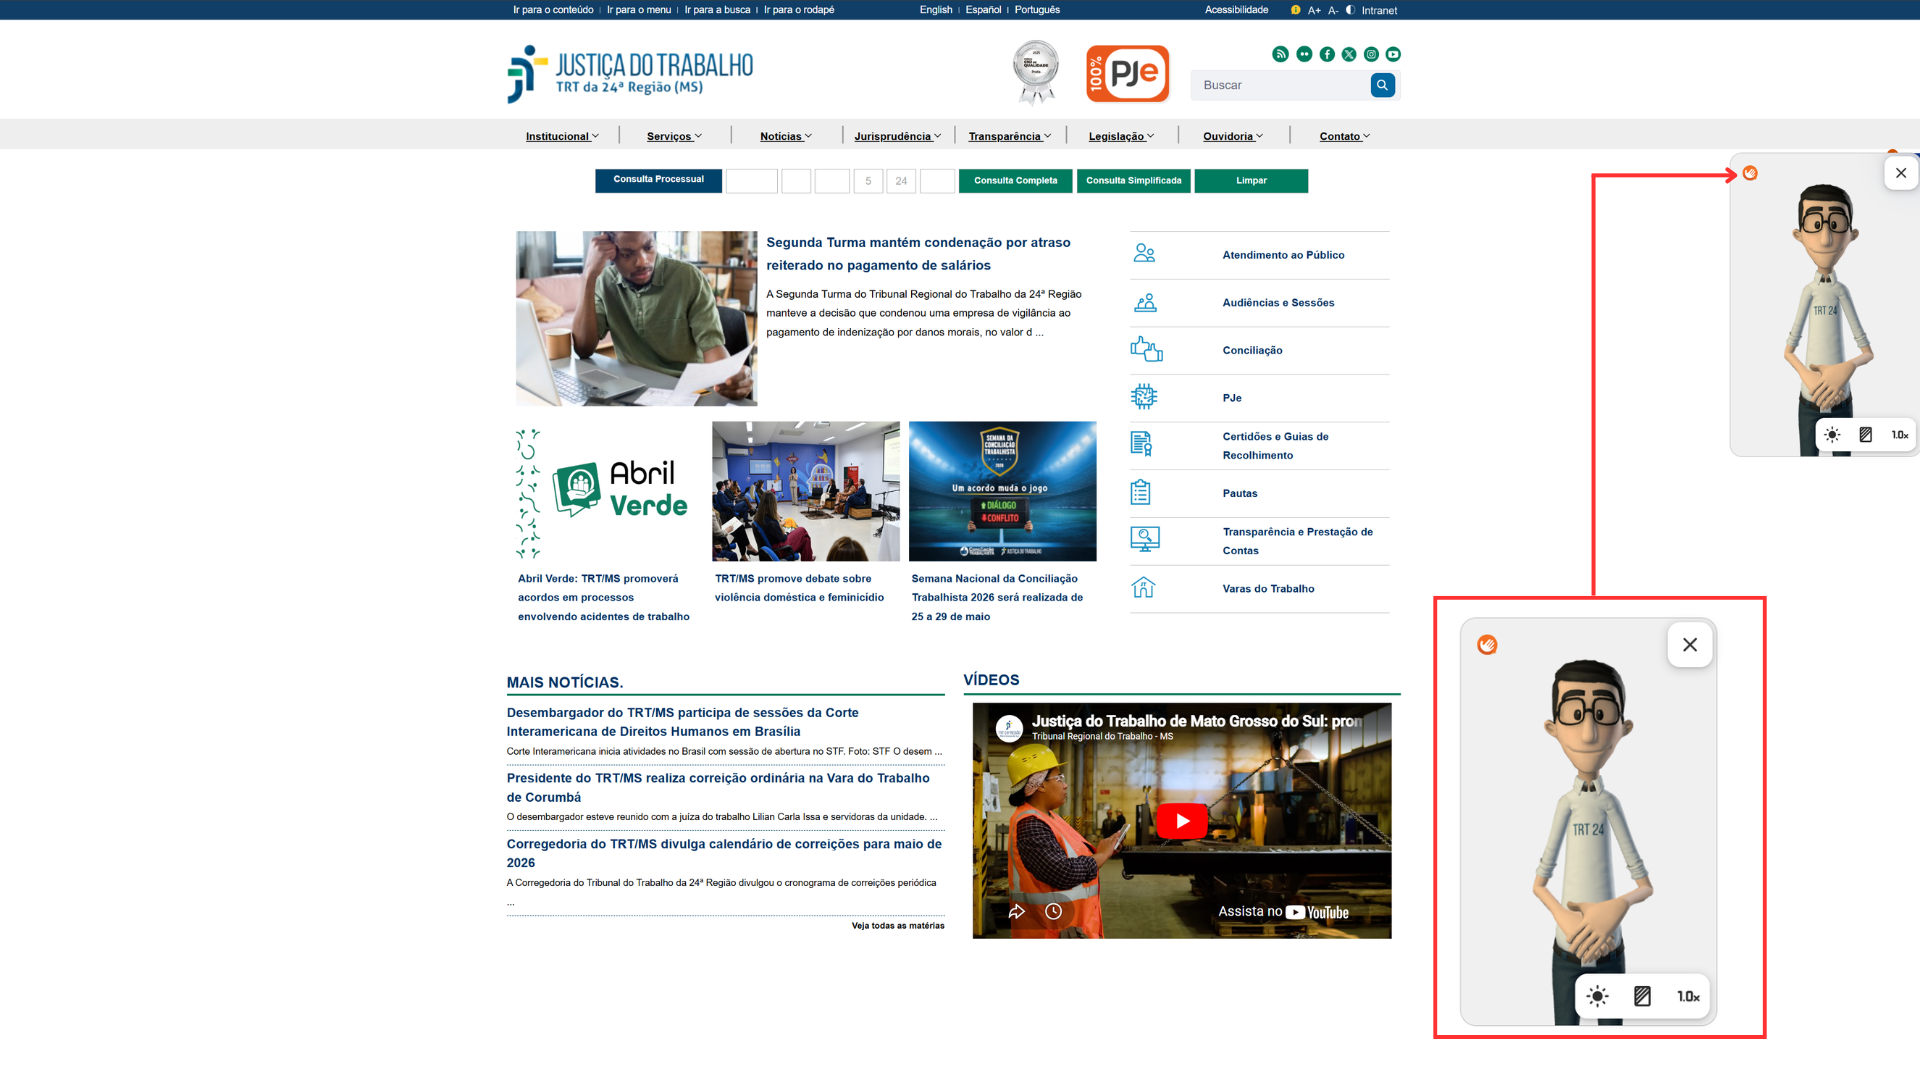
Task: Open the RSS feed icon
Action: [x=1280, y=54]
